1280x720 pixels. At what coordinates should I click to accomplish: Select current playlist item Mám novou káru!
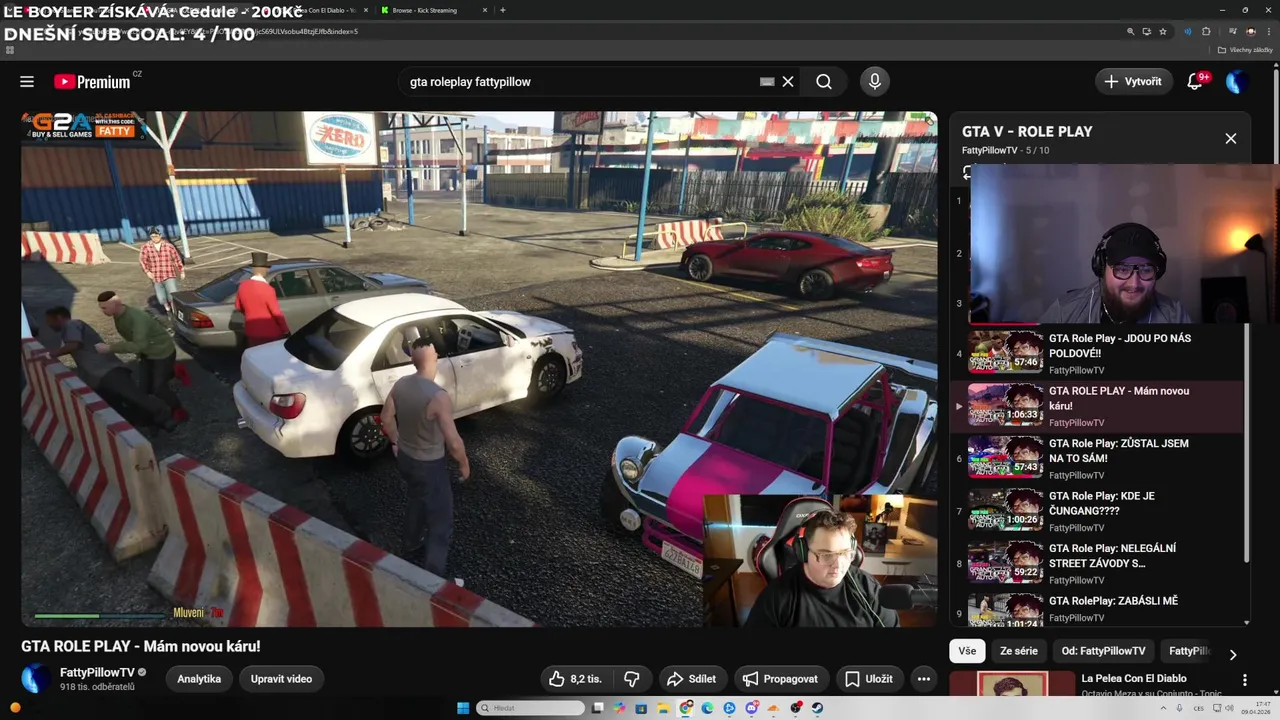point(1096,406)
